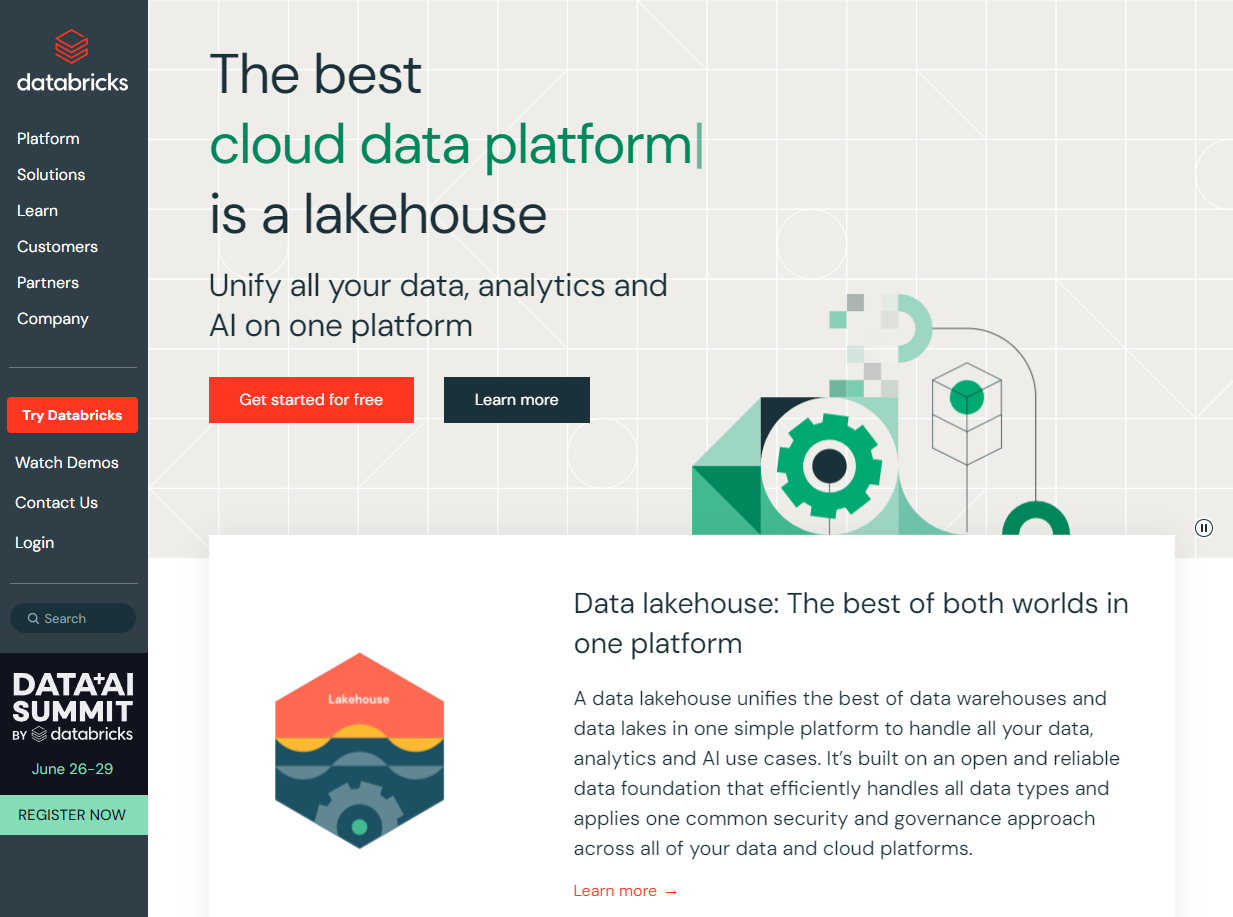Click the Try Databricks button
Screen dimensions: 1233x917
pyautogui.click(x=72, y=415)
